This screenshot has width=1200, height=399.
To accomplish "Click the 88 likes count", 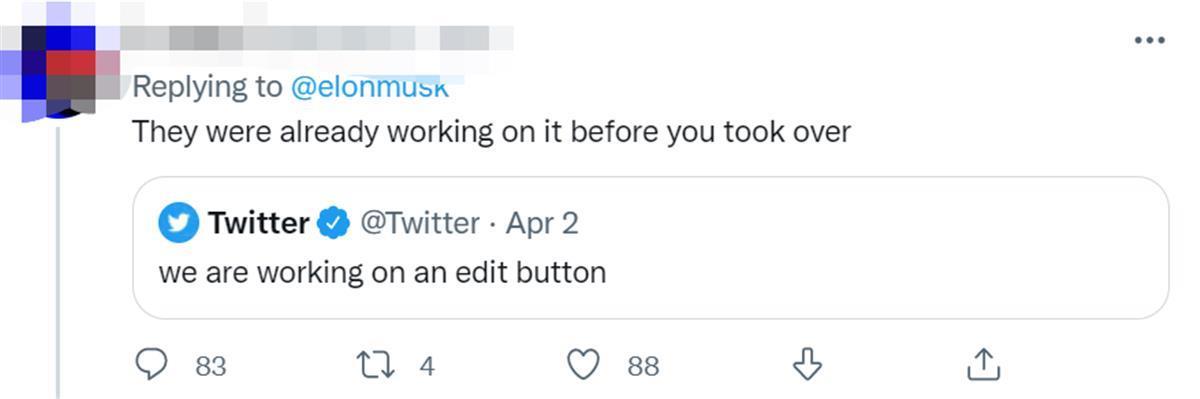I will tap(643, 367).
